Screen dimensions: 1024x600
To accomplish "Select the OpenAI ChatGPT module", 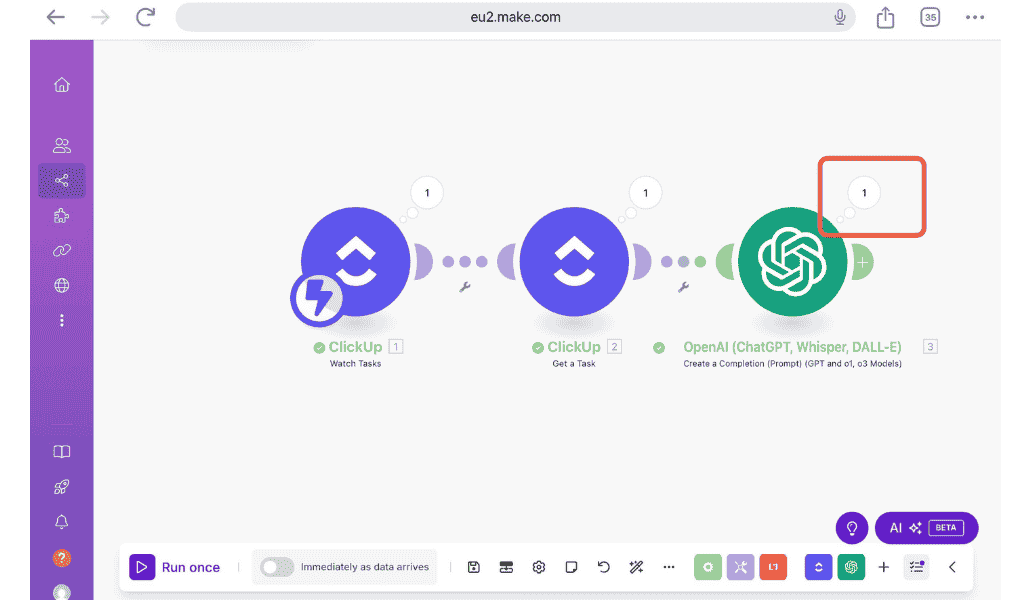I will [792, 261].
